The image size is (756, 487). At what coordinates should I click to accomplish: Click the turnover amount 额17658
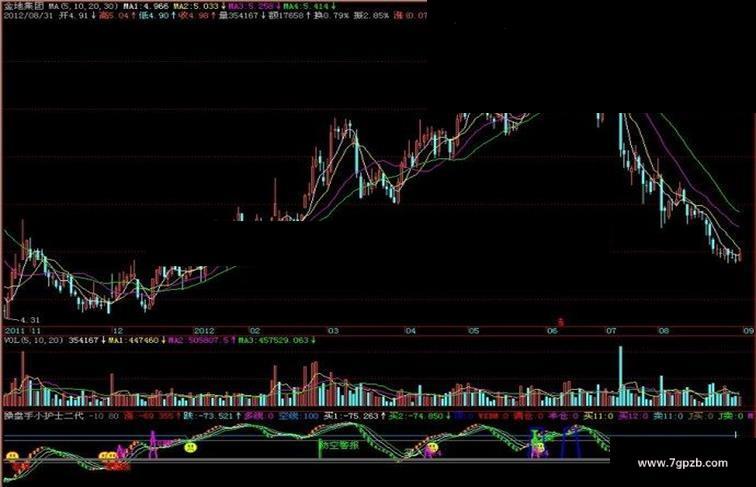(286, 16)
